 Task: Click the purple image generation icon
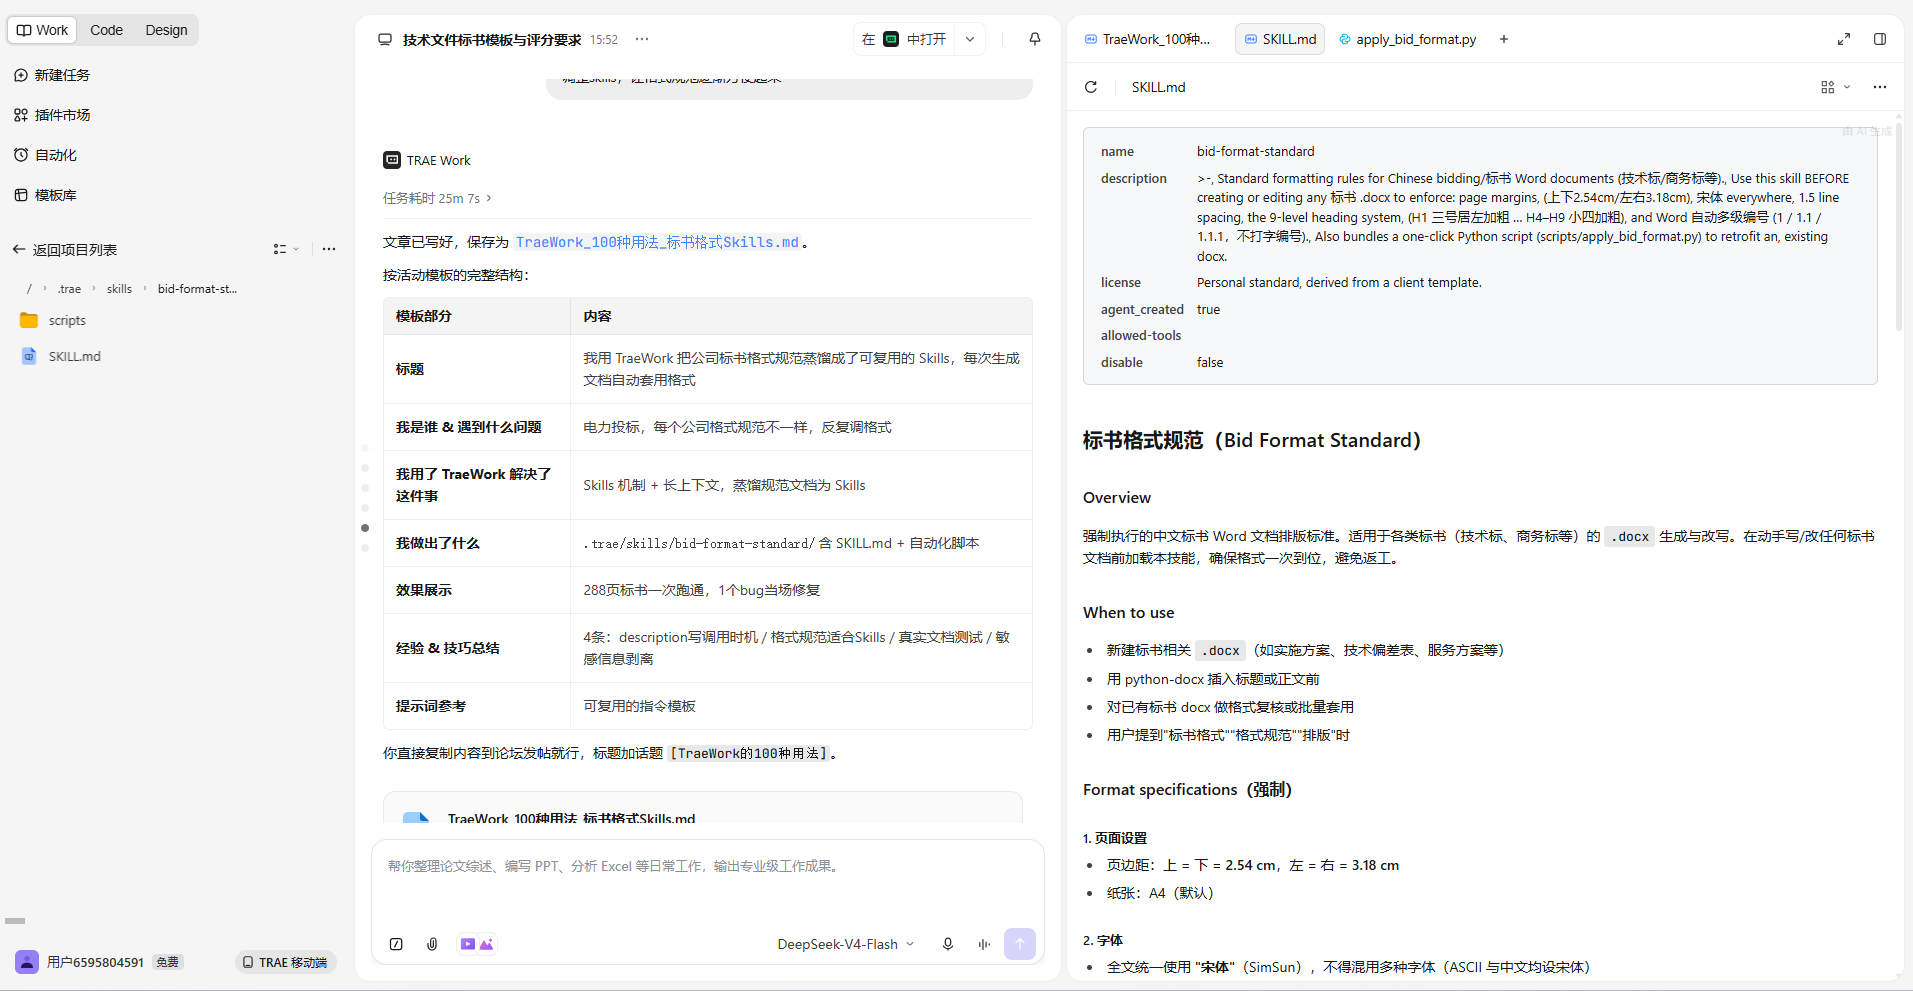[487, 944]
